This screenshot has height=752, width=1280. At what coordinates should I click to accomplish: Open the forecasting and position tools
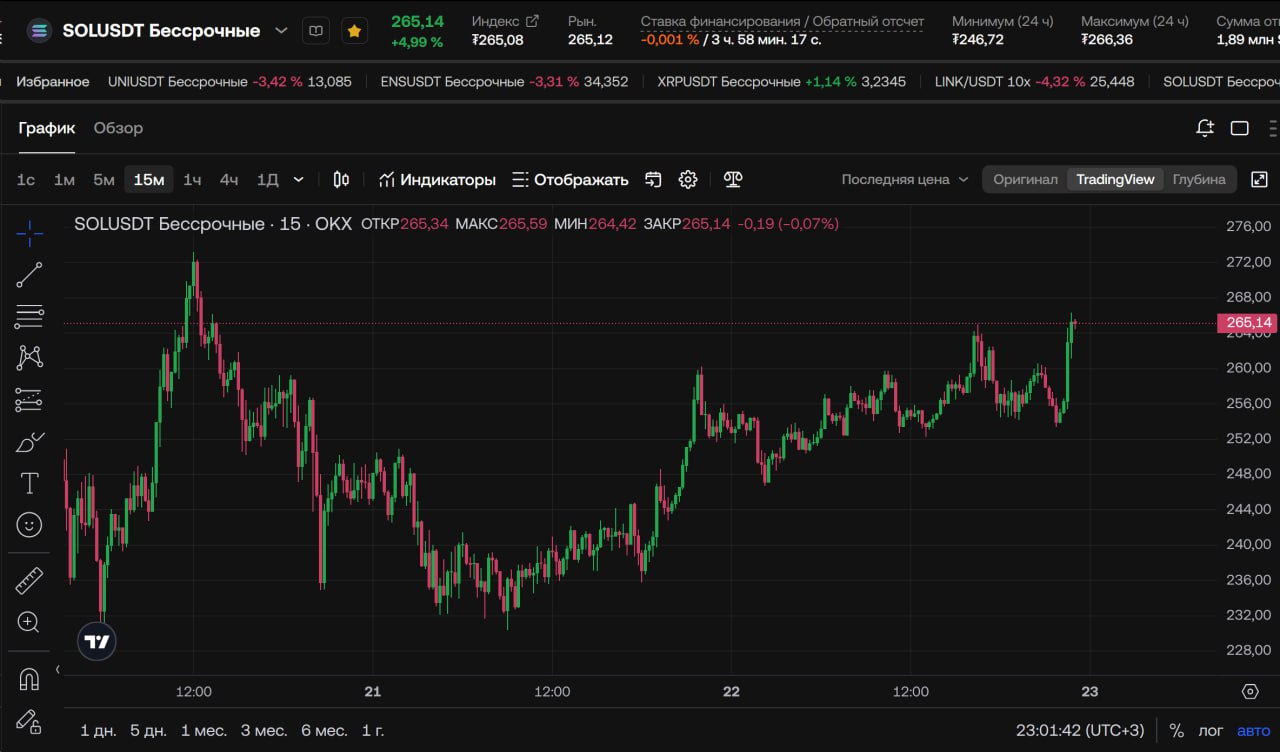coord(29,400)
